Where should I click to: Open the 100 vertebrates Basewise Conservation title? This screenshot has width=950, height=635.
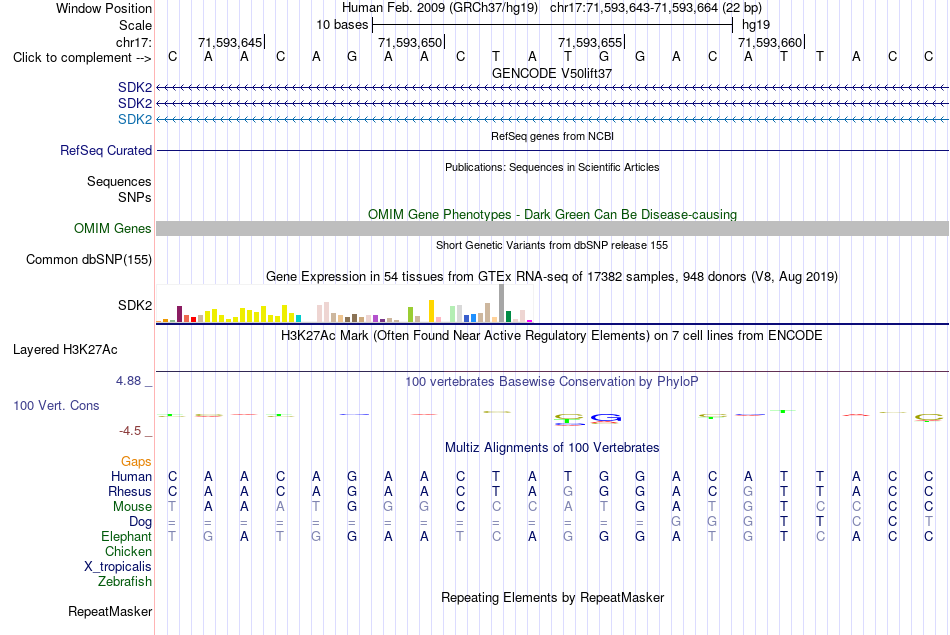pos(552,382)
